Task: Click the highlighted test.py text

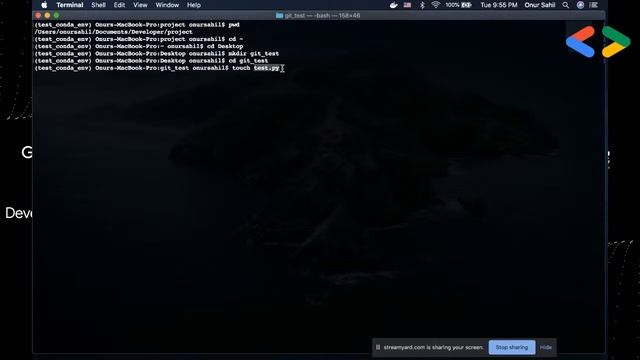Action: pos(267,68)
